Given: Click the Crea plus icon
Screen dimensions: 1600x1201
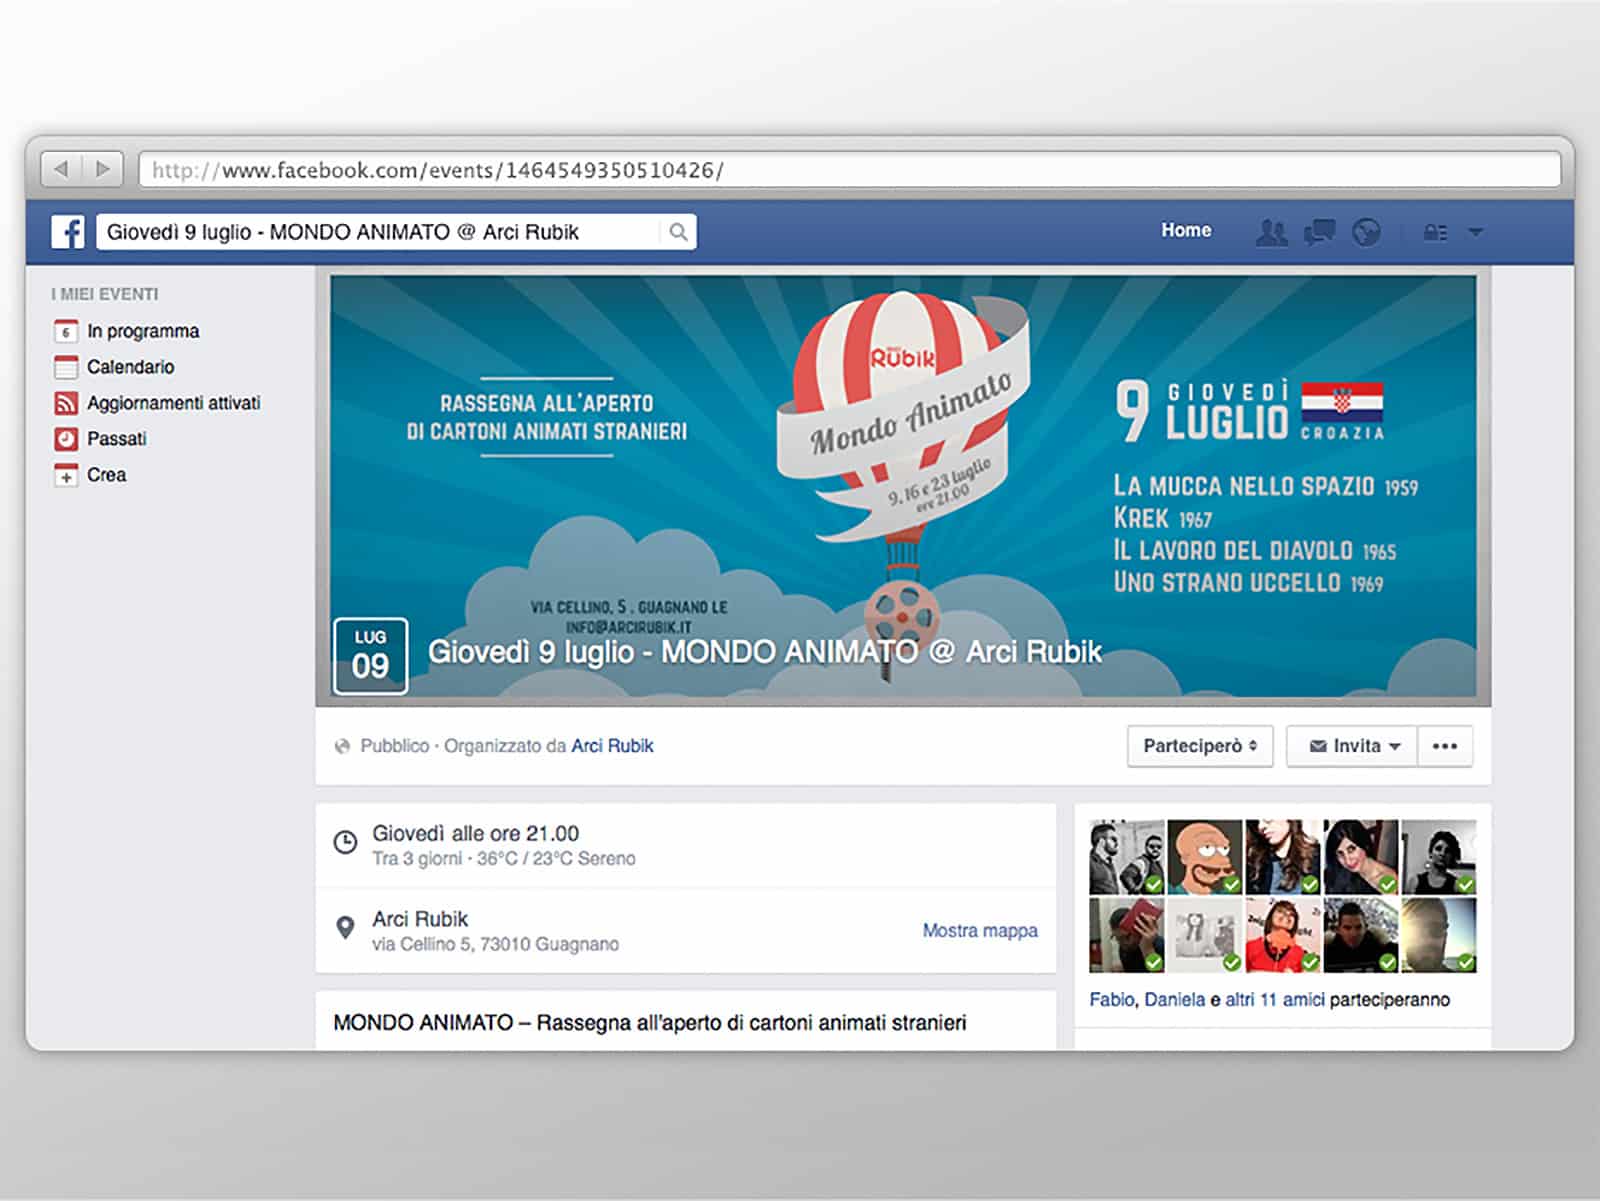Looking at the screenshot, I should point(66,475).
